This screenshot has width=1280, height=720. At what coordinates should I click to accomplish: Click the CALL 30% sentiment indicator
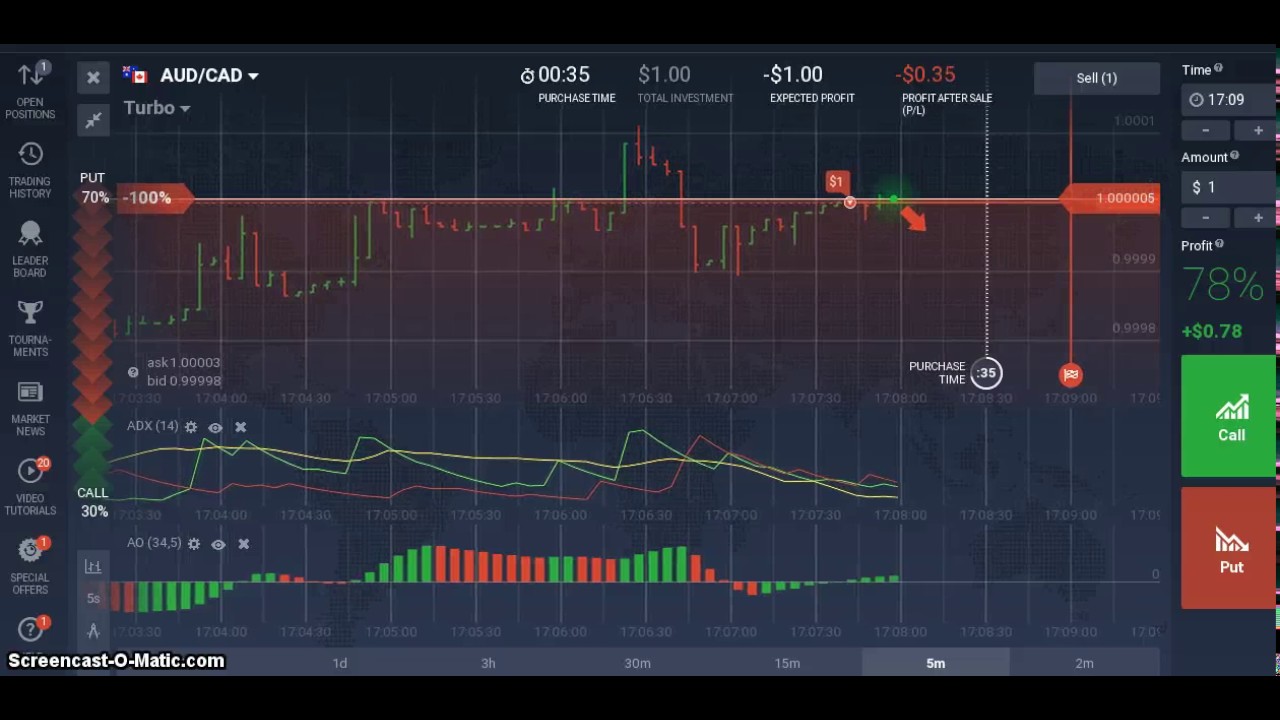pyautogui.click(x=93, y=502)
